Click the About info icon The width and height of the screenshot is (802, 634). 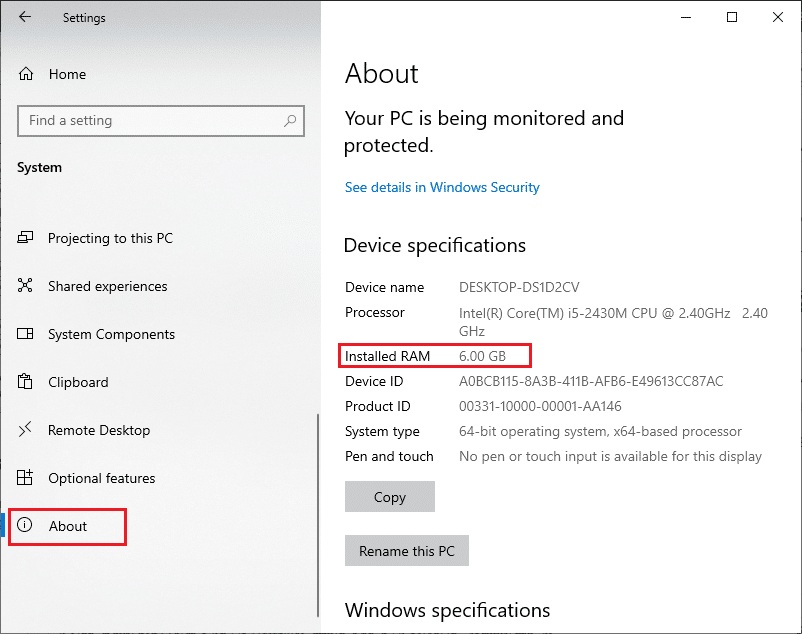coord(26,526)
